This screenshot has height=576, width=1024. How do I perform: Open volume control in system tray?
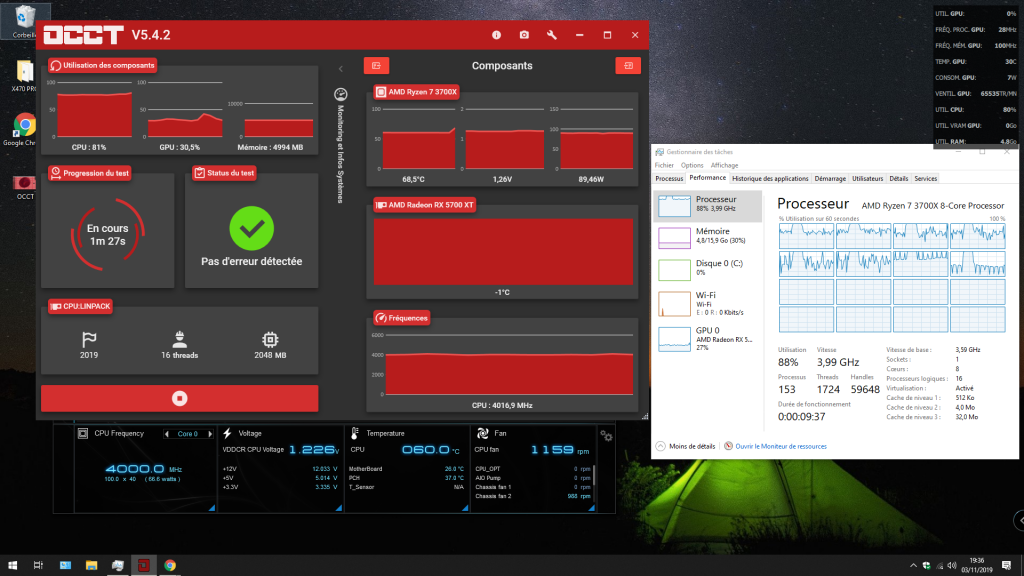click(952, 566)
